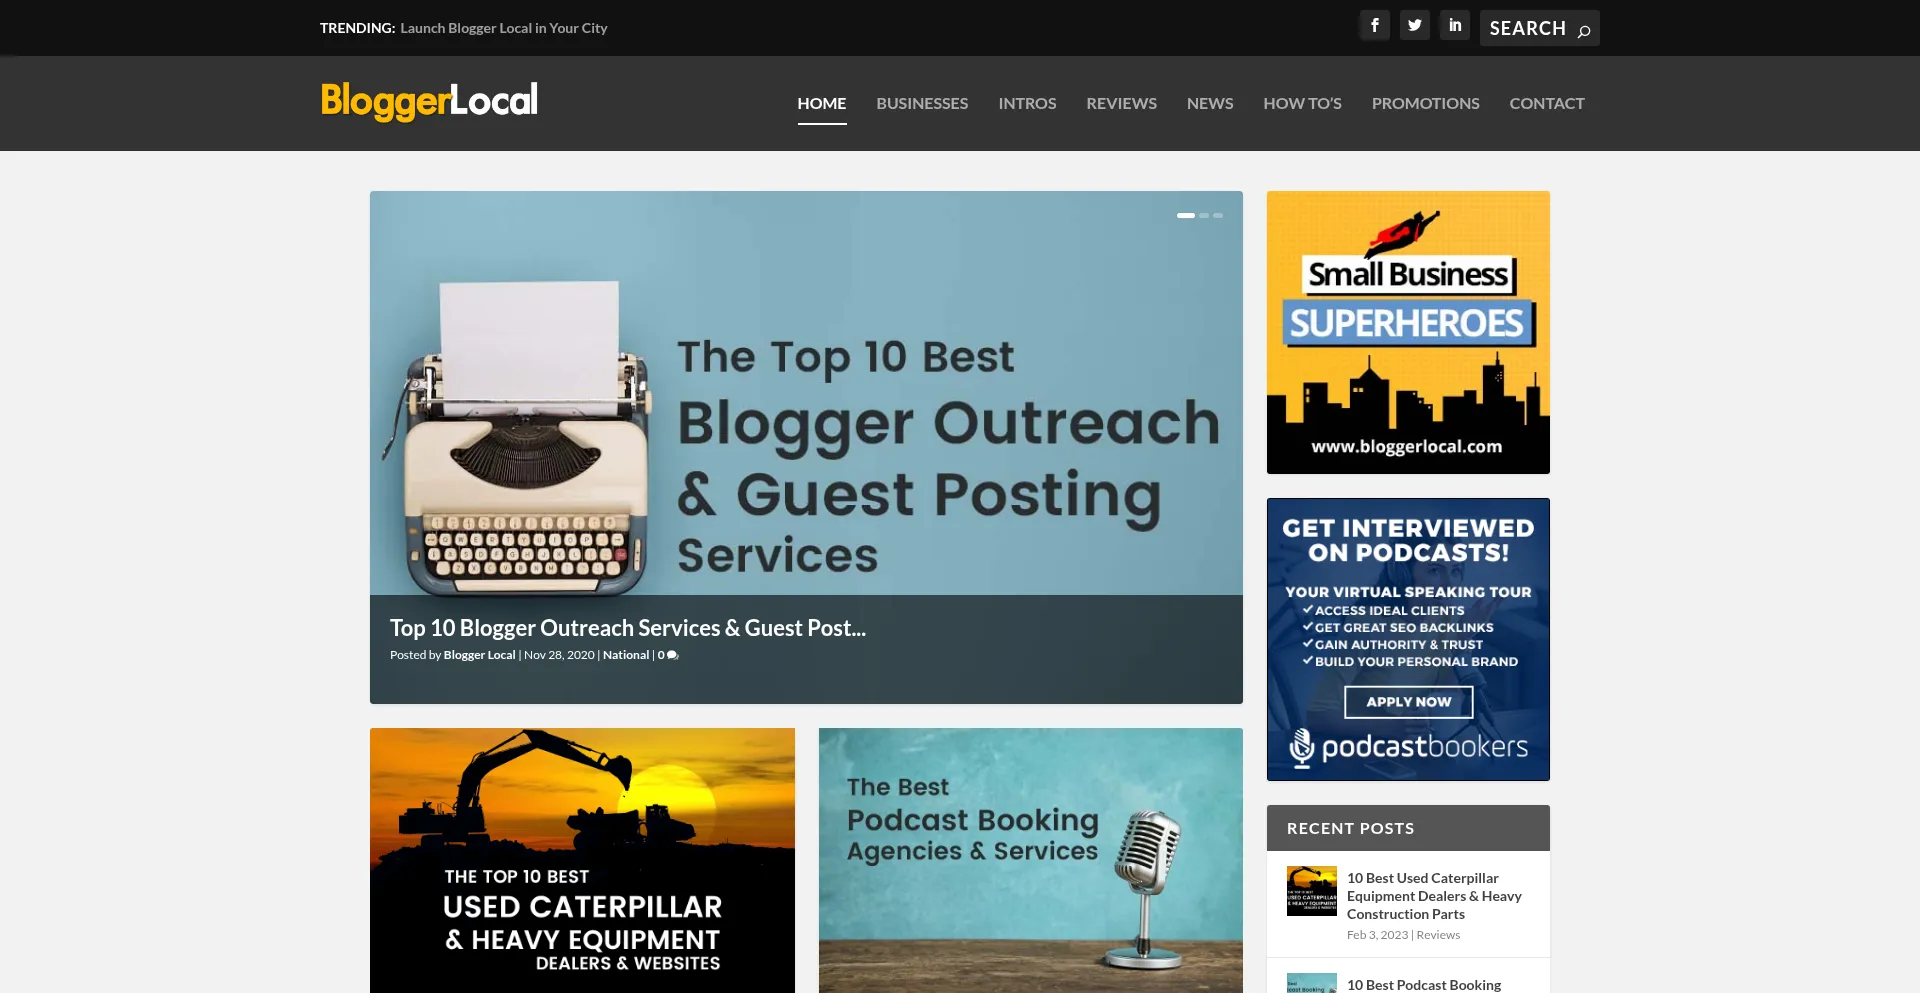Open the Top 10 Blogger Outreach Services post title
The width and height of the screenshot is (1920, 993).
(x=628, y=628)
